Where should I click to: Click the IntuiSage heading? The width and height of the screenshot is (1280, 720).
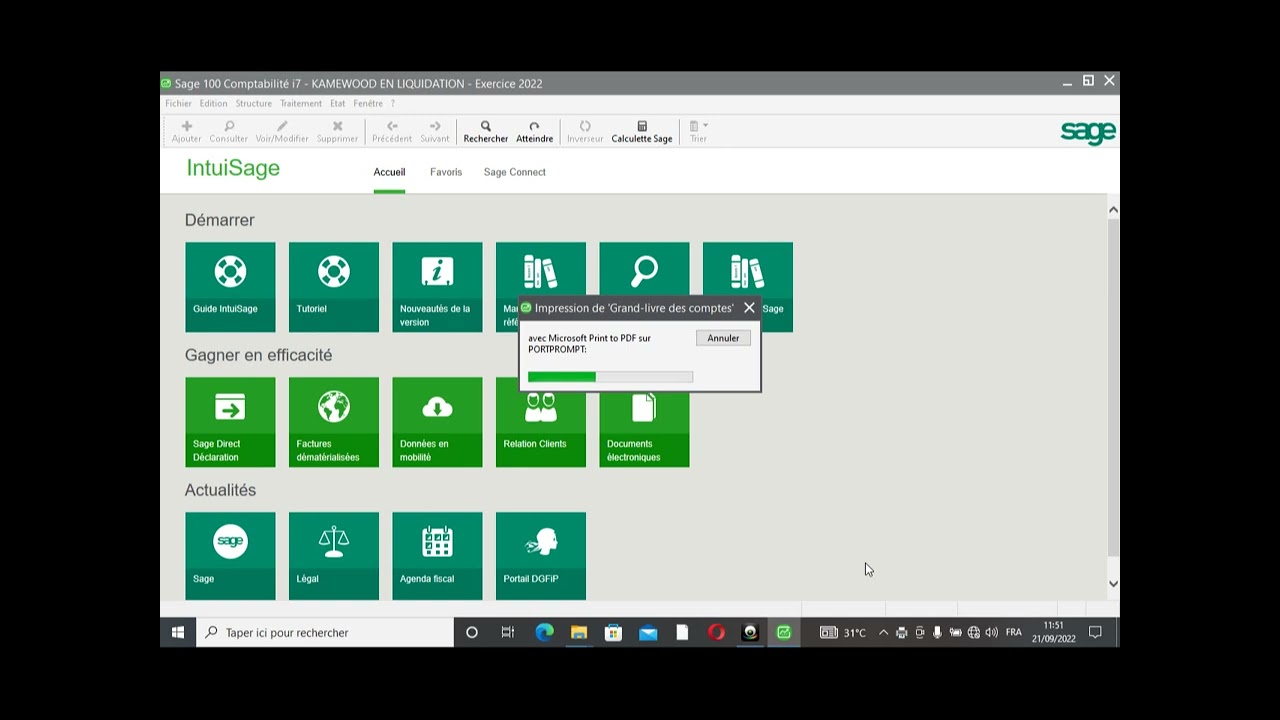(233, 168)
